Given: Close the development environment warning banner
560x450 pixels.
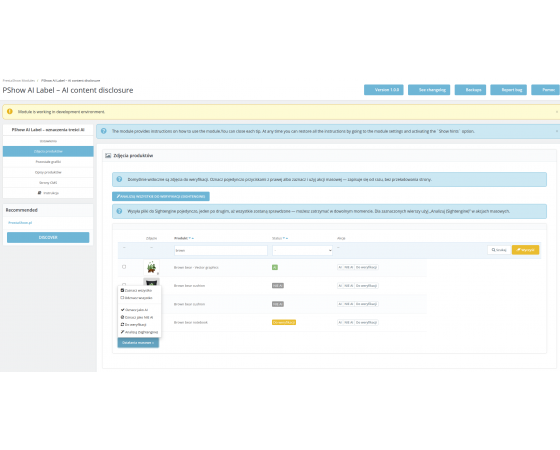Looking at the screenshot, I should tap(556, 112).
